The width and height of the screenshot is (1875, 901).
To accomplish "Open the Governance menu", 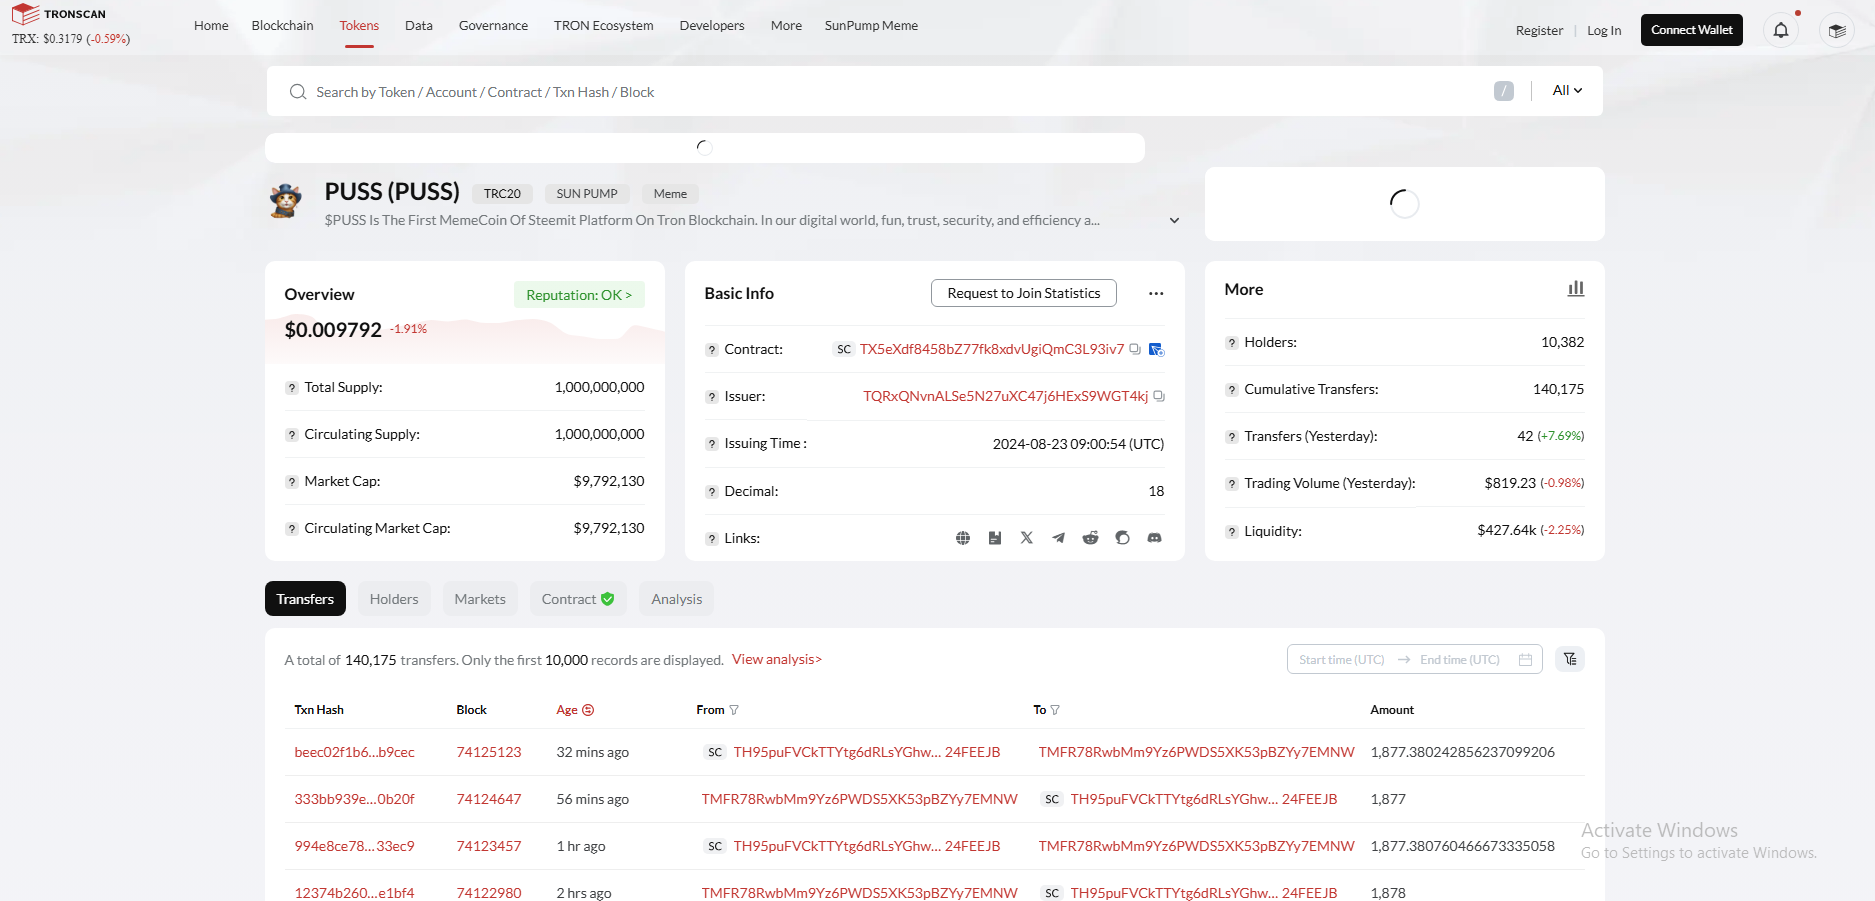I will click(x=493, y=26).
